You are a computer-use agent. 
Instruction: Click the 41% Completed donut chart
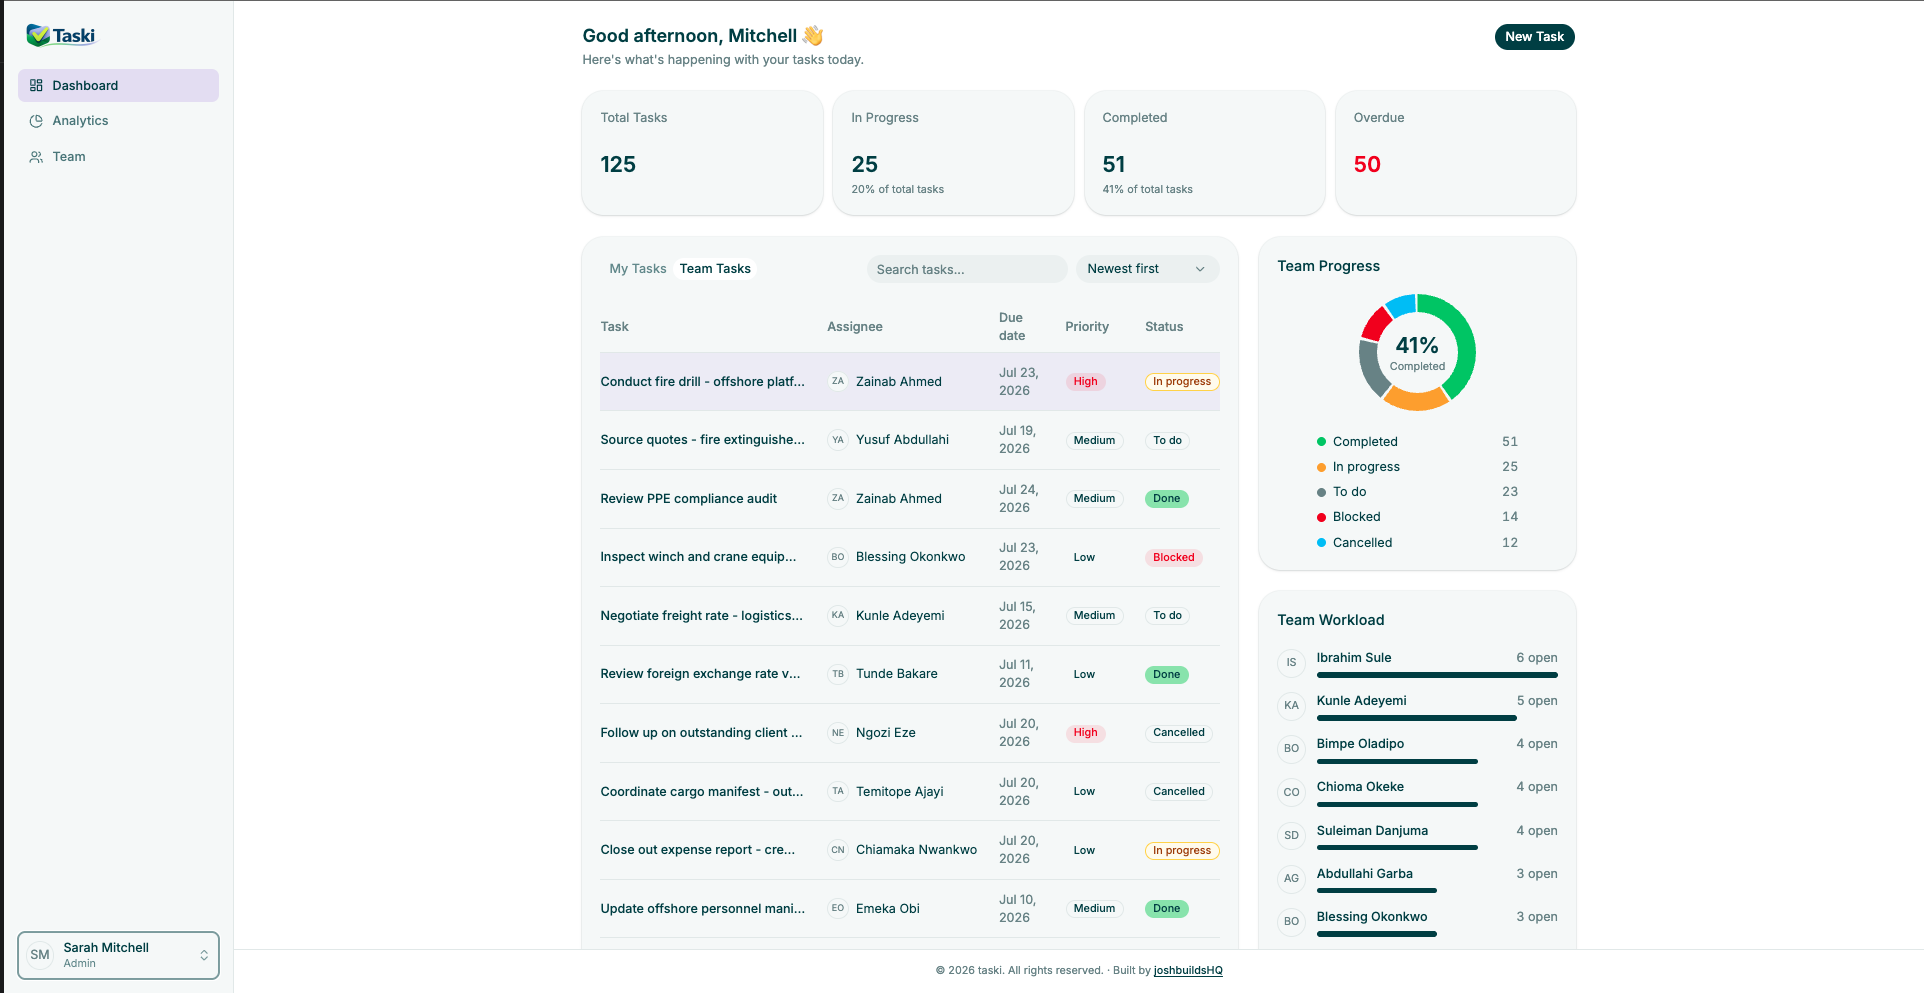coord(1417,352)
